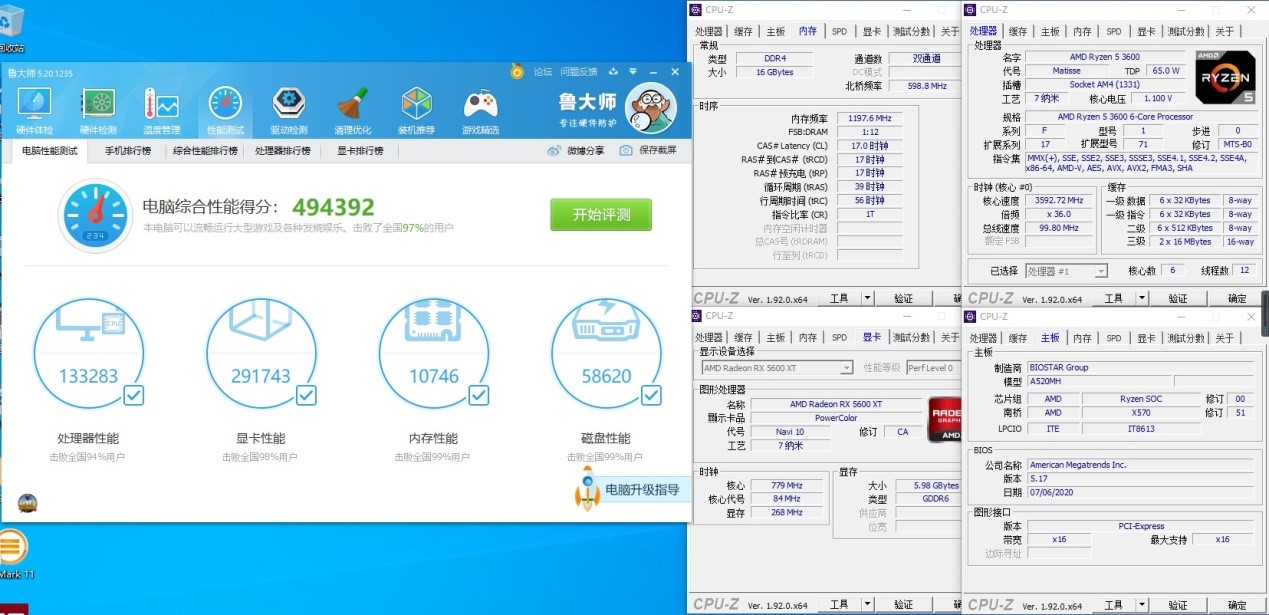Open 工具 dropdown arrow in memory CPU-Z window

click(867, 298)
